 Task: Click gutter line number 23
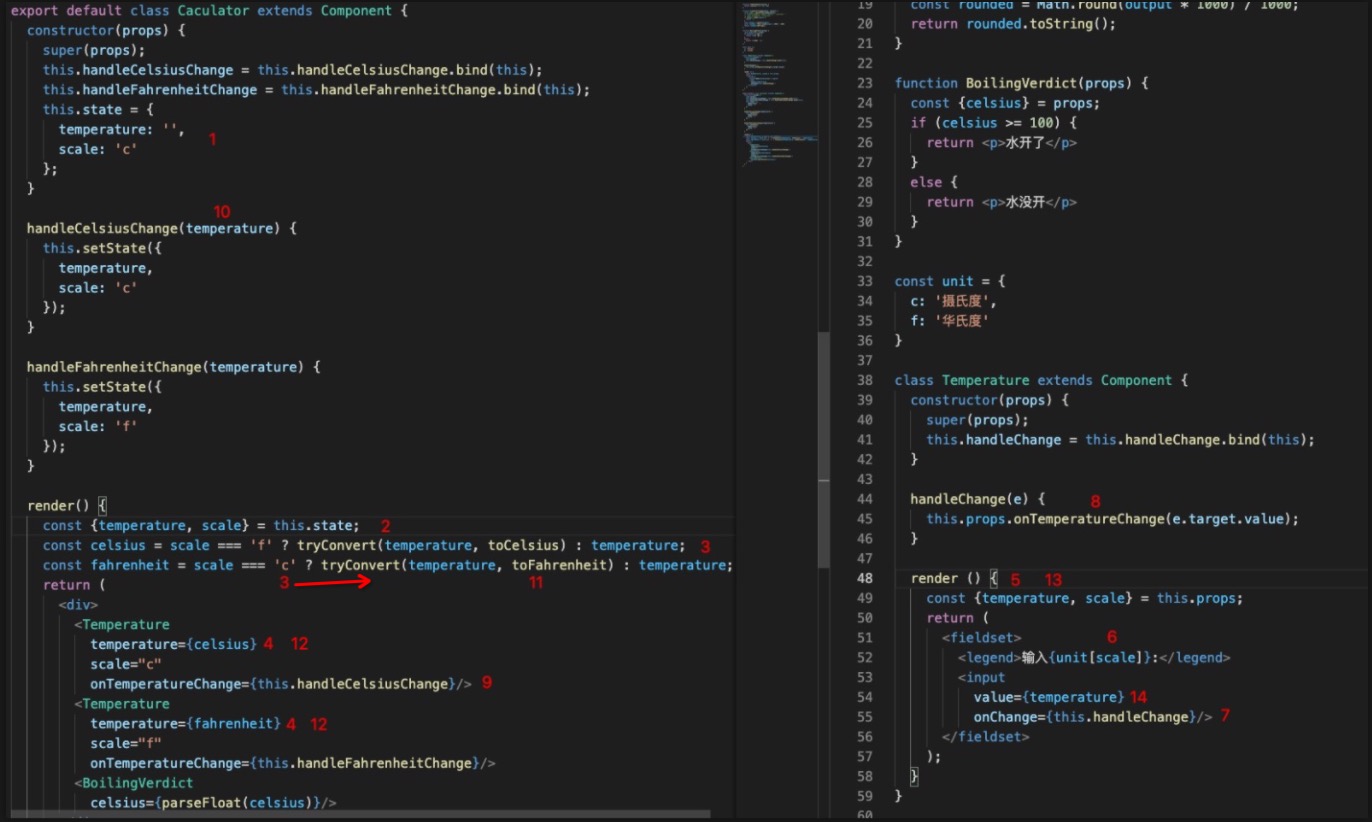tap(865, 83)
